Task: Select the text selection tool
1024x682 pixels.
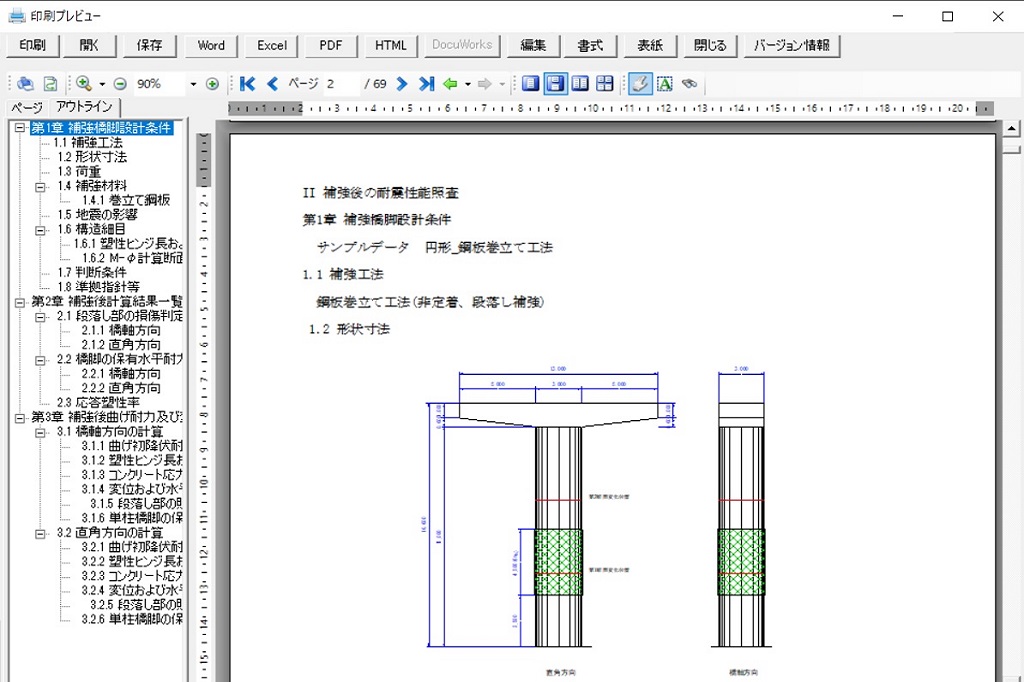Action: tap(665, 84)
